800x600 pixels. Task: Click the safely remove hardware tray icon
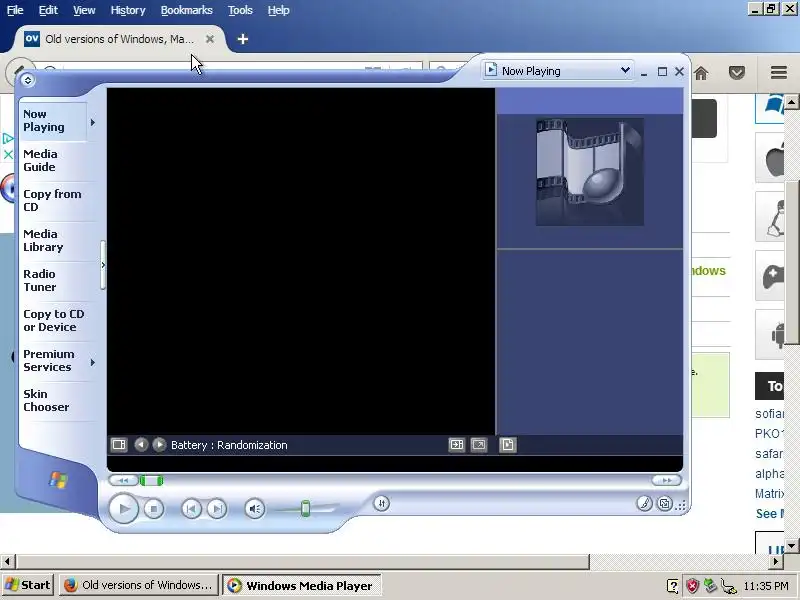(x=710, y=586)
